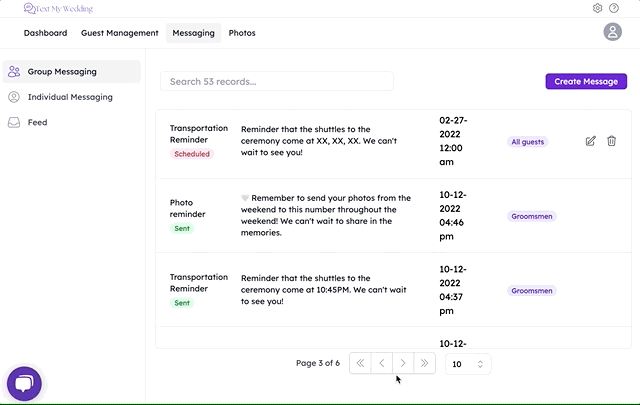Click the All guests recipient tag
Viewport: 640px width, 405px height.
tap(527, 142)
